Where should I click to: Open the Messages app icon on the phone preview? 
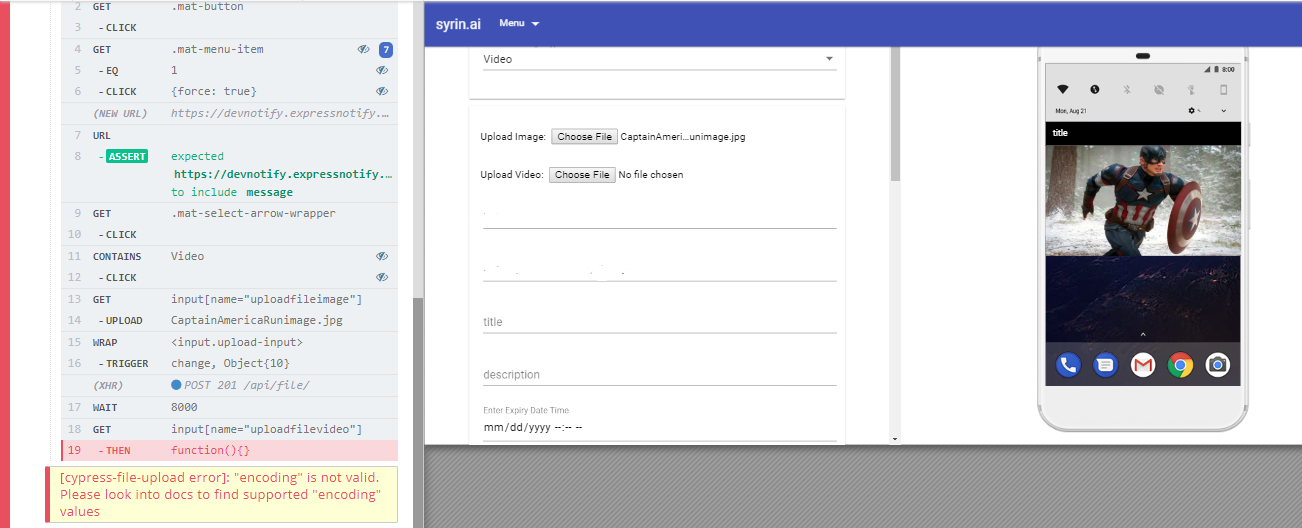click(1105, 365)
